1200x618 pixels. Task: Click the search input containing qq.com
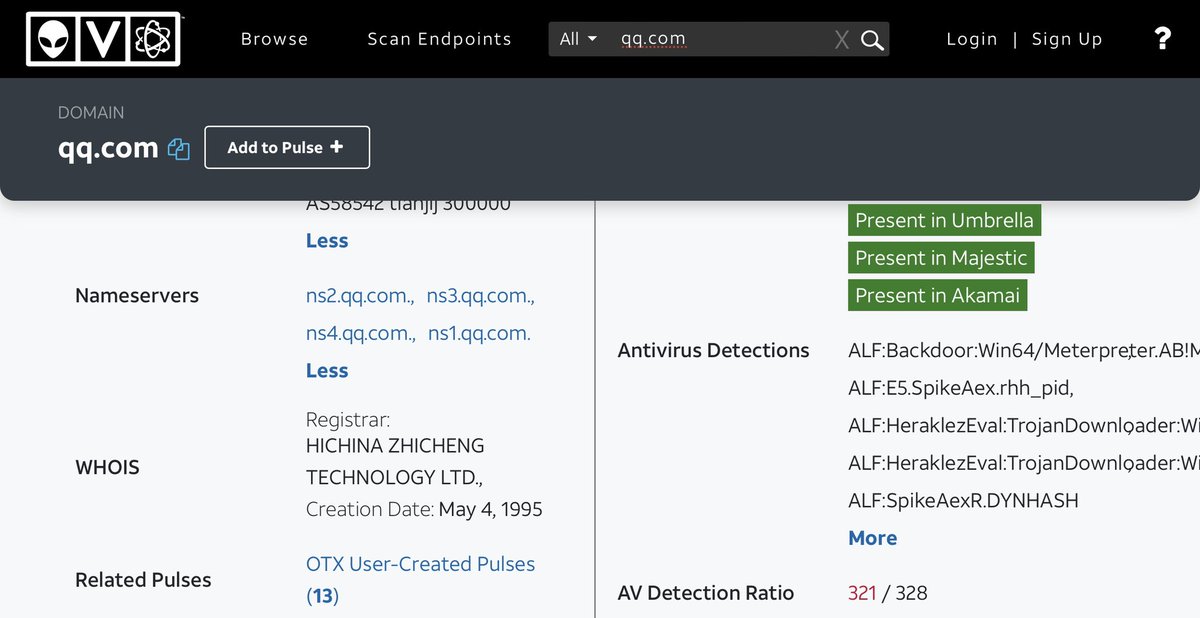coord(720,39)
